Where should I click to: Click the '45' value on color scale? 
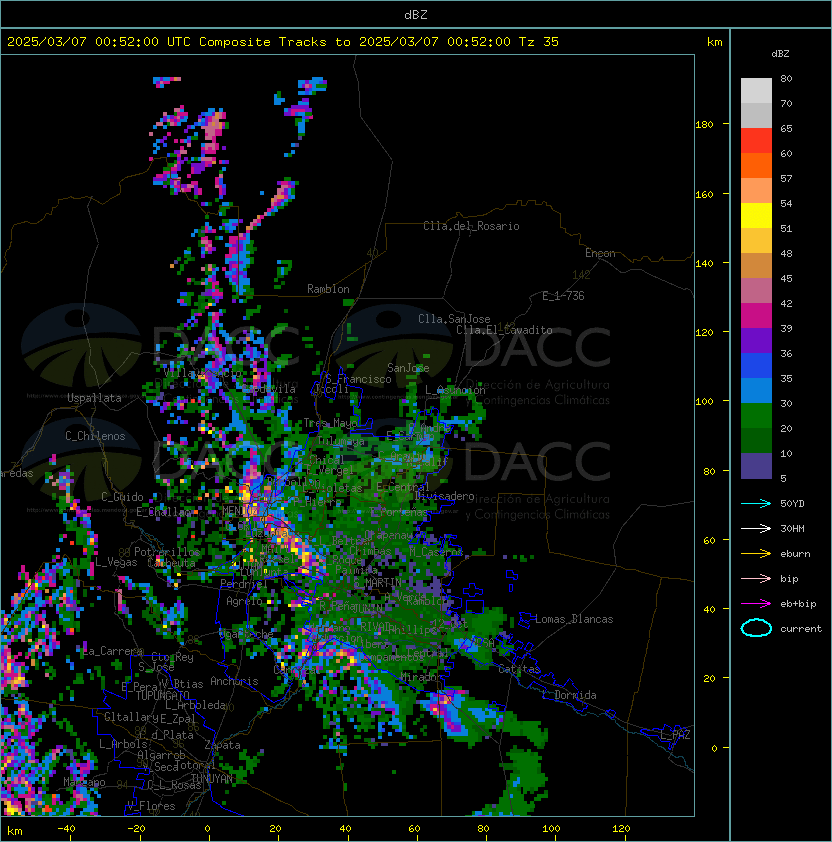coord(786,278)
